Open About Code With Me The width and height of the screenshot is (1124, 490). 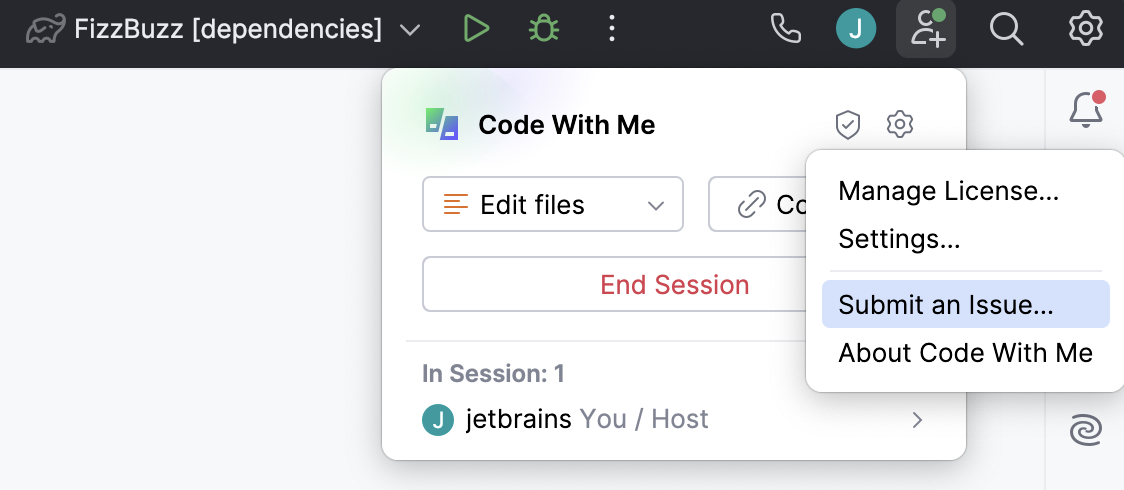[965, 353]
